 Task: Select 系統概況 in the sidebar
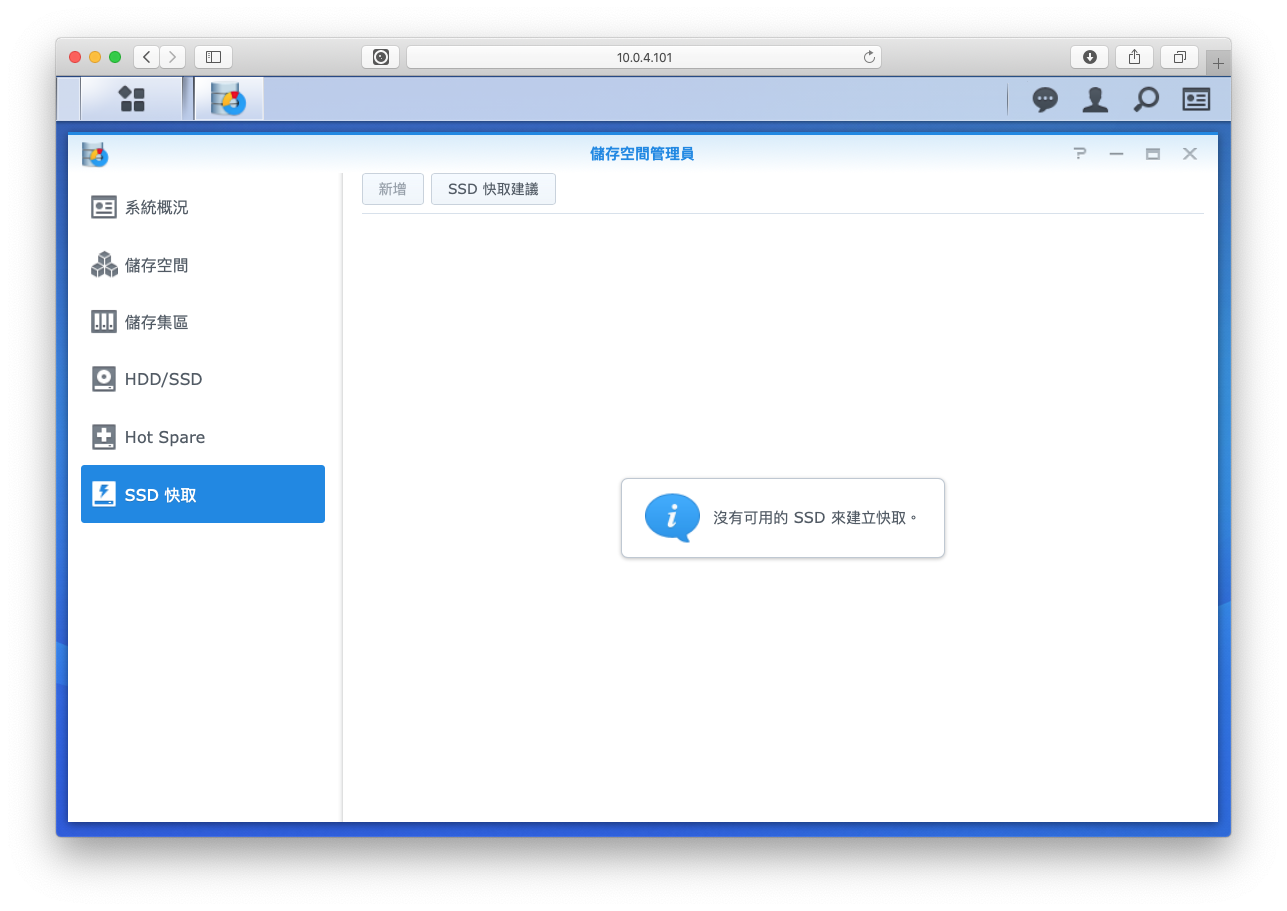click(203, 207)
